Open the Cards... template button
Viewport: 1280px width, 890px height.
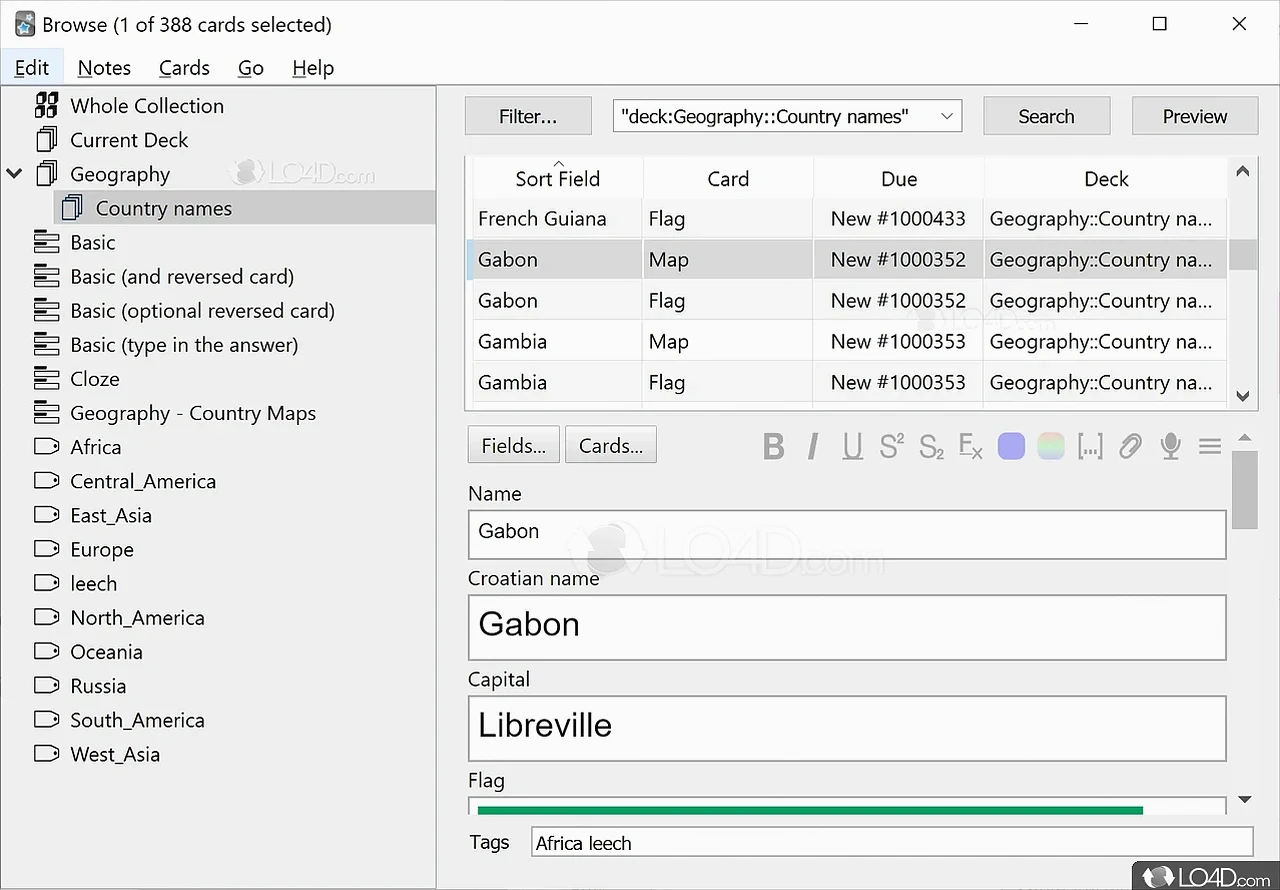coord(611,446)
